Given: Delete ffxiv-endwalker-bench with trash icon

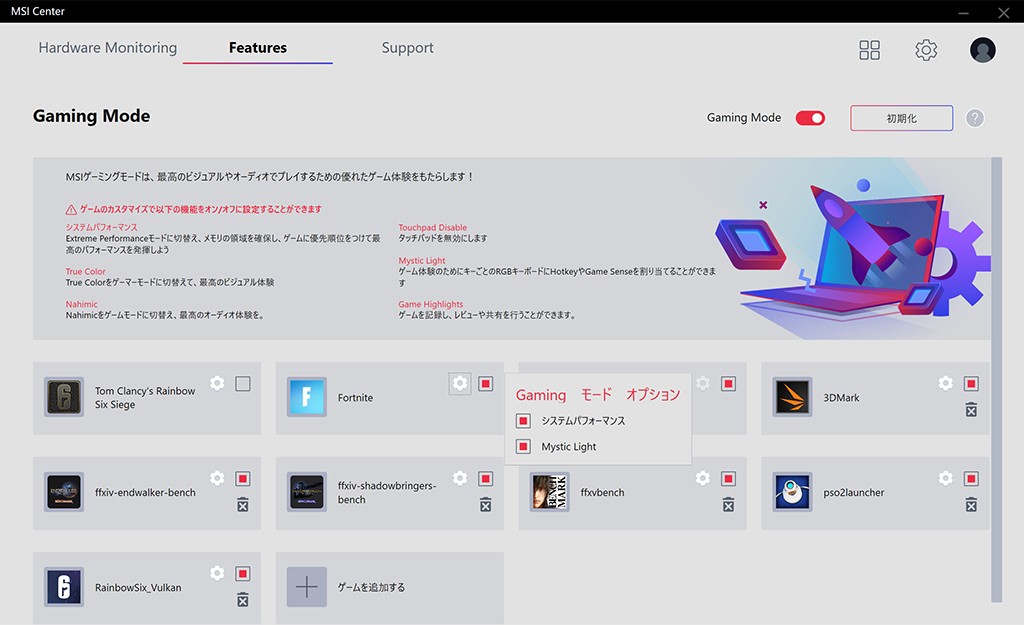Looking at the screenshot, I should click(242, 505).
